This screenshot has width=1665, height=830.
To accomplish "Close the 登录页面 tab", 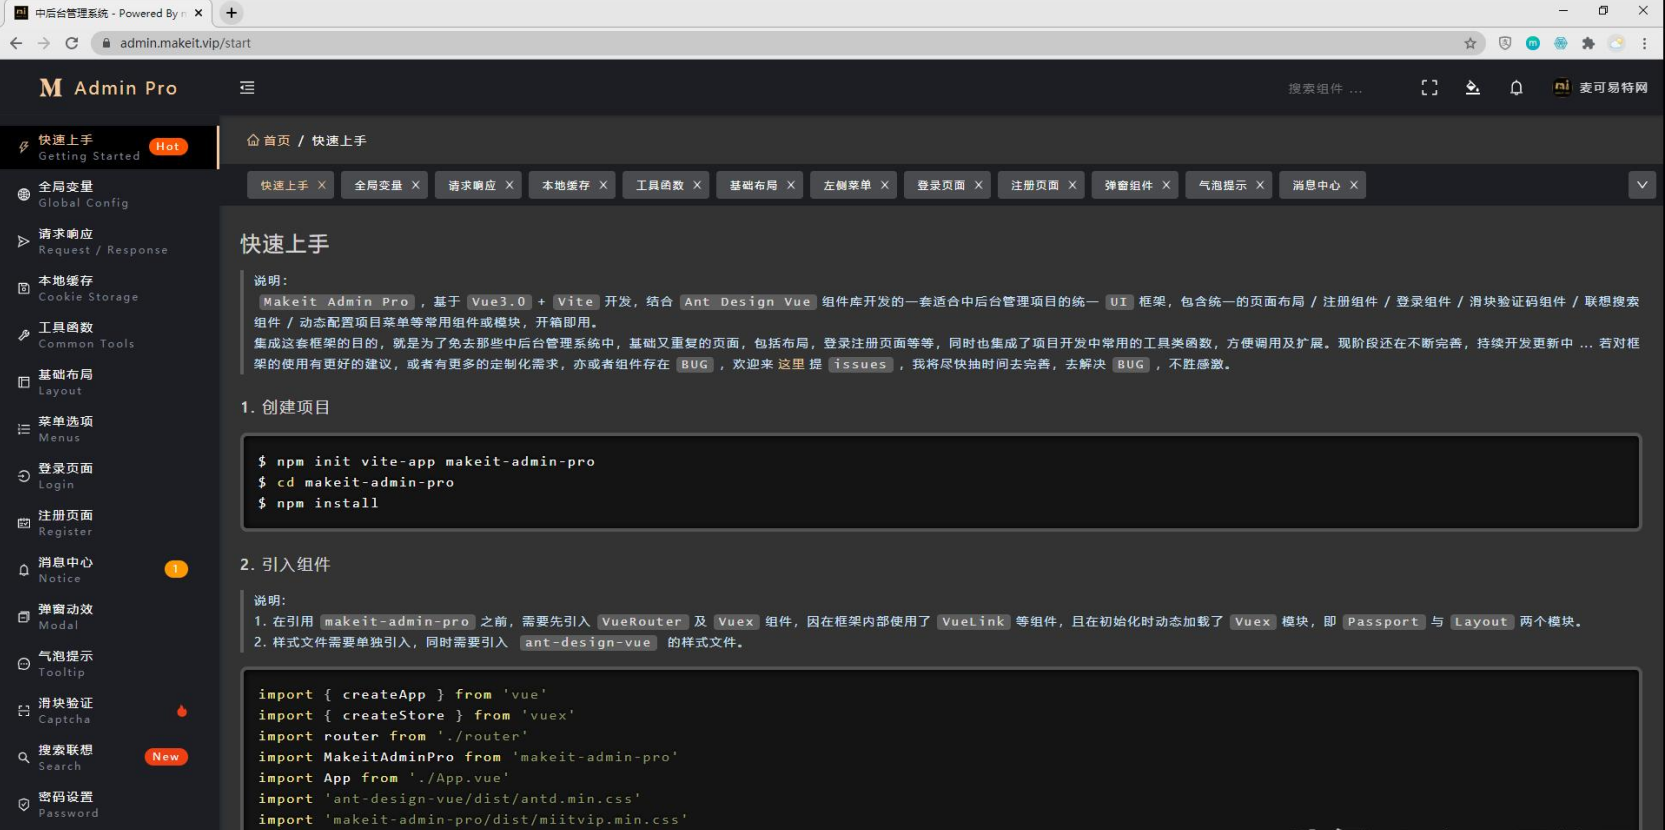I will pos(978,185).
